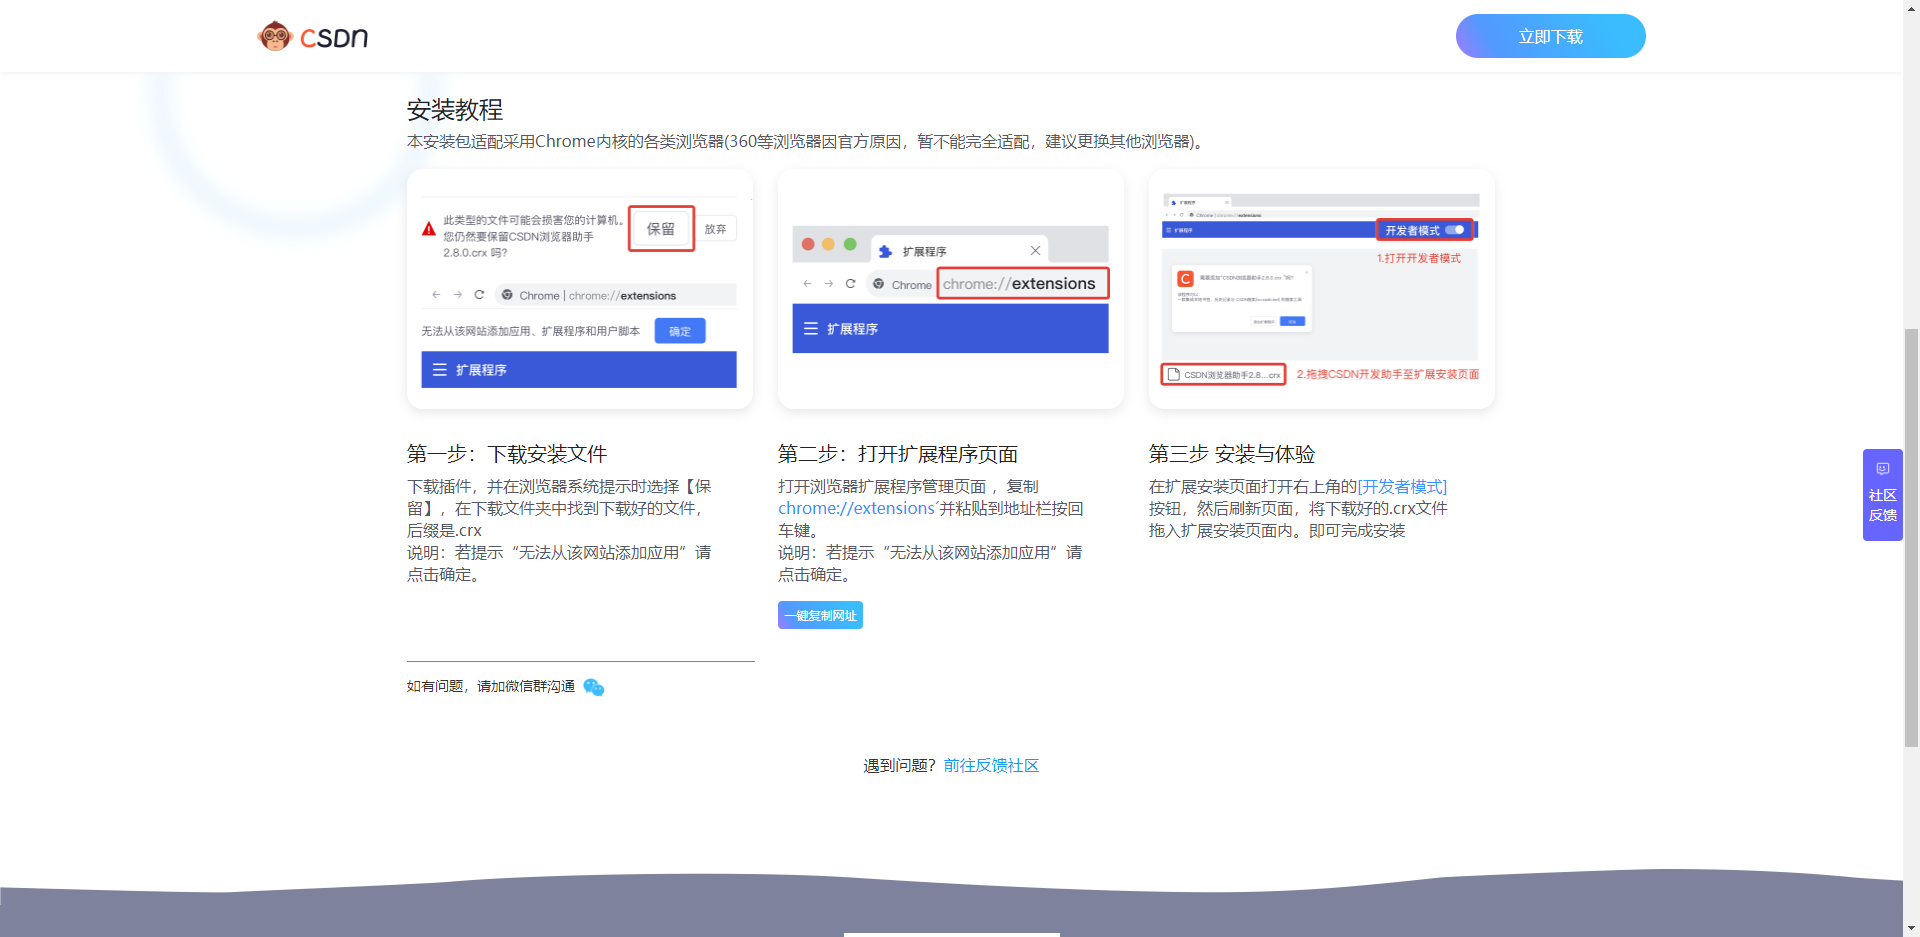
Task: Open the 前往反馈社区 link
Action: 991,765
